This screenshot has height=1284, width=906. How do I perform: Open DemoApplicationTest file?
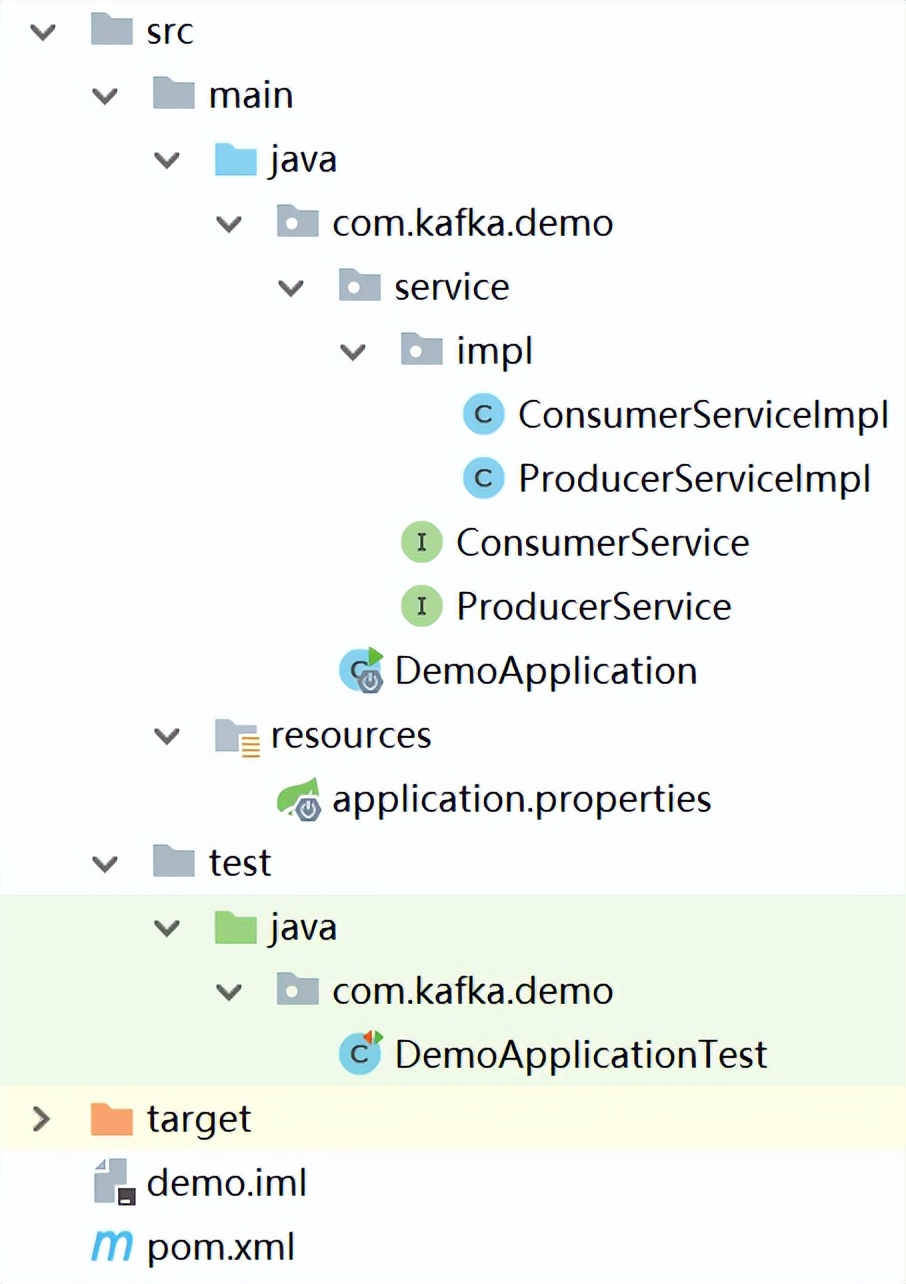pos(581,1056)
